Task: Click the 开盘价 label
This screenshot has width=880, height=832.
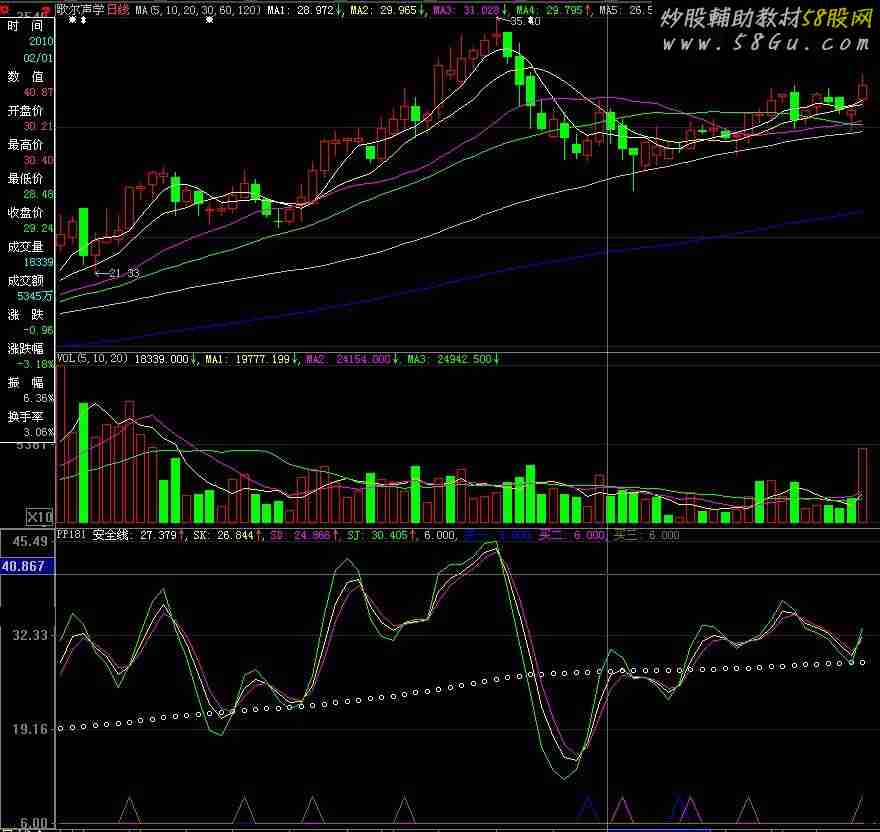Action: (25, 111)
